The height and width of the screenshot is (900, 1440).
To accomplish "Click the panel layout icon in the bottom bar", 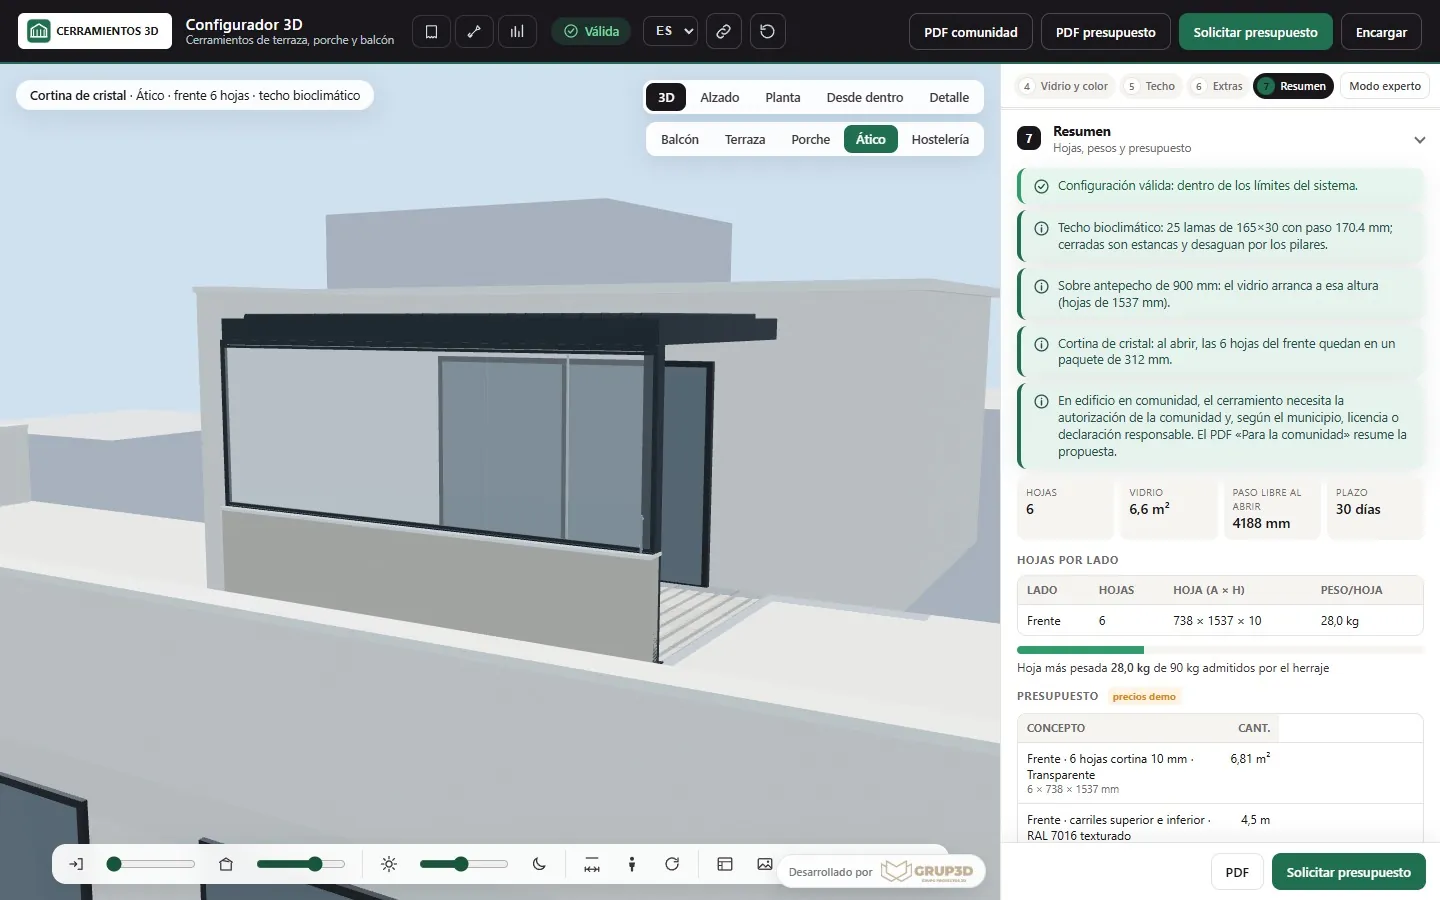I will click(x=725, y=864).
